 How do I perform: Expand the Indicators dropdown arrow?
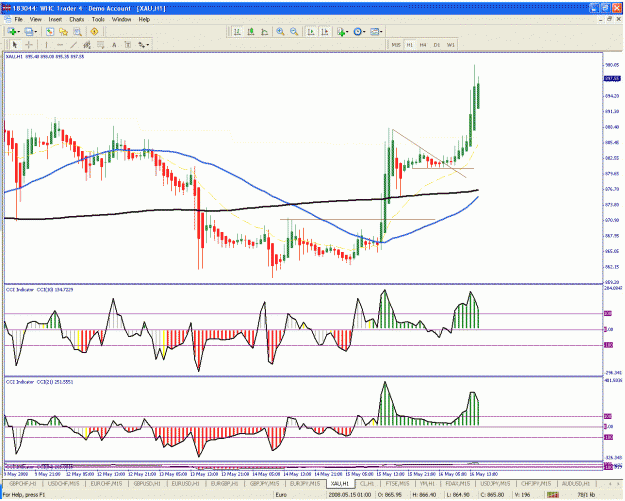pyautogui.click(x=348, y=31)
